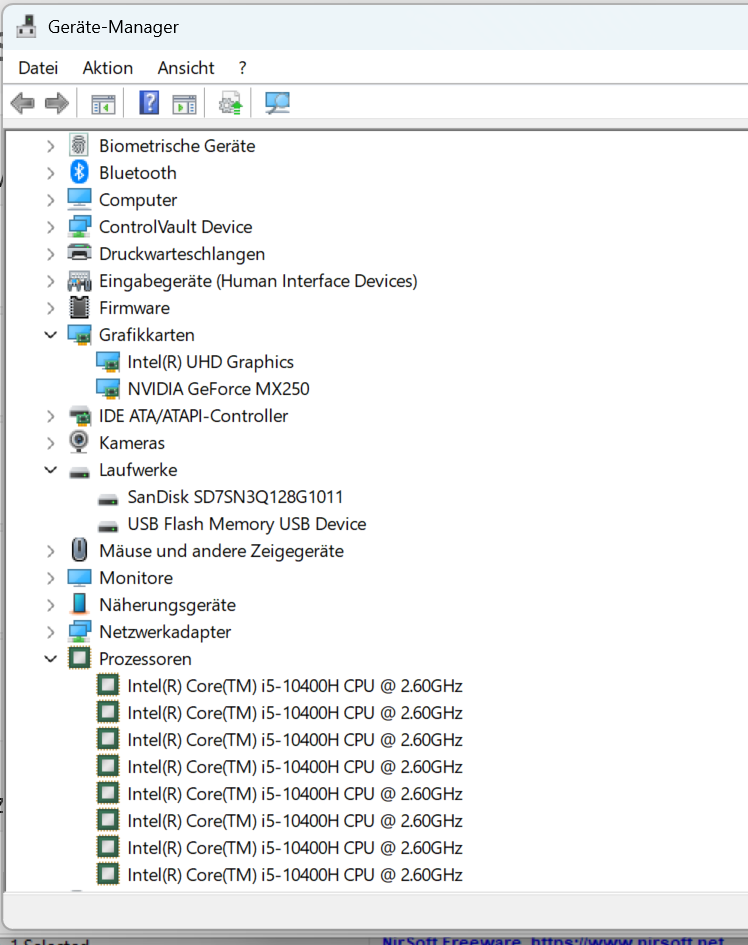Expand the Biometrische Geräte node

pyautogui.click(x=51, y=146)
